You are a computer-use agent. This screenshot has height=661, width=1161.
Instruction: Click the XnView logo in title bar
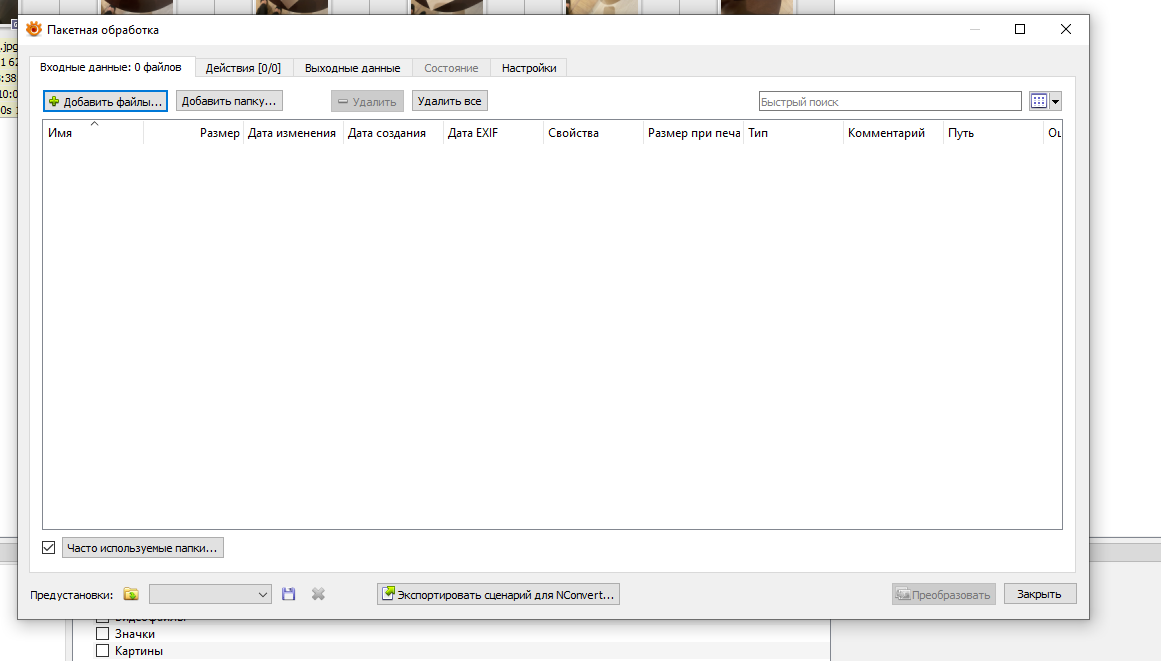click(x=34, y=29)
